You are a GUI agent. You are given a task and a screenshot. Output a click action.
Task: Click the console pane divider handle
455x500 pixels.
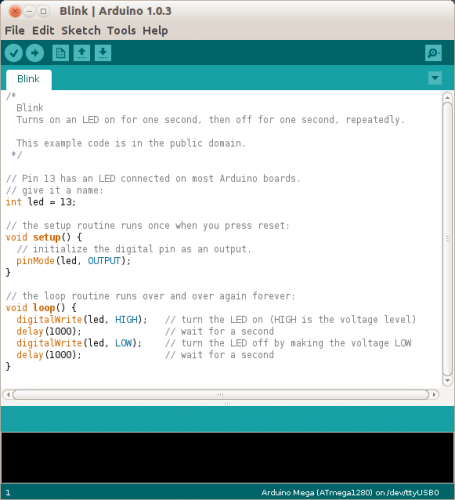227,403
